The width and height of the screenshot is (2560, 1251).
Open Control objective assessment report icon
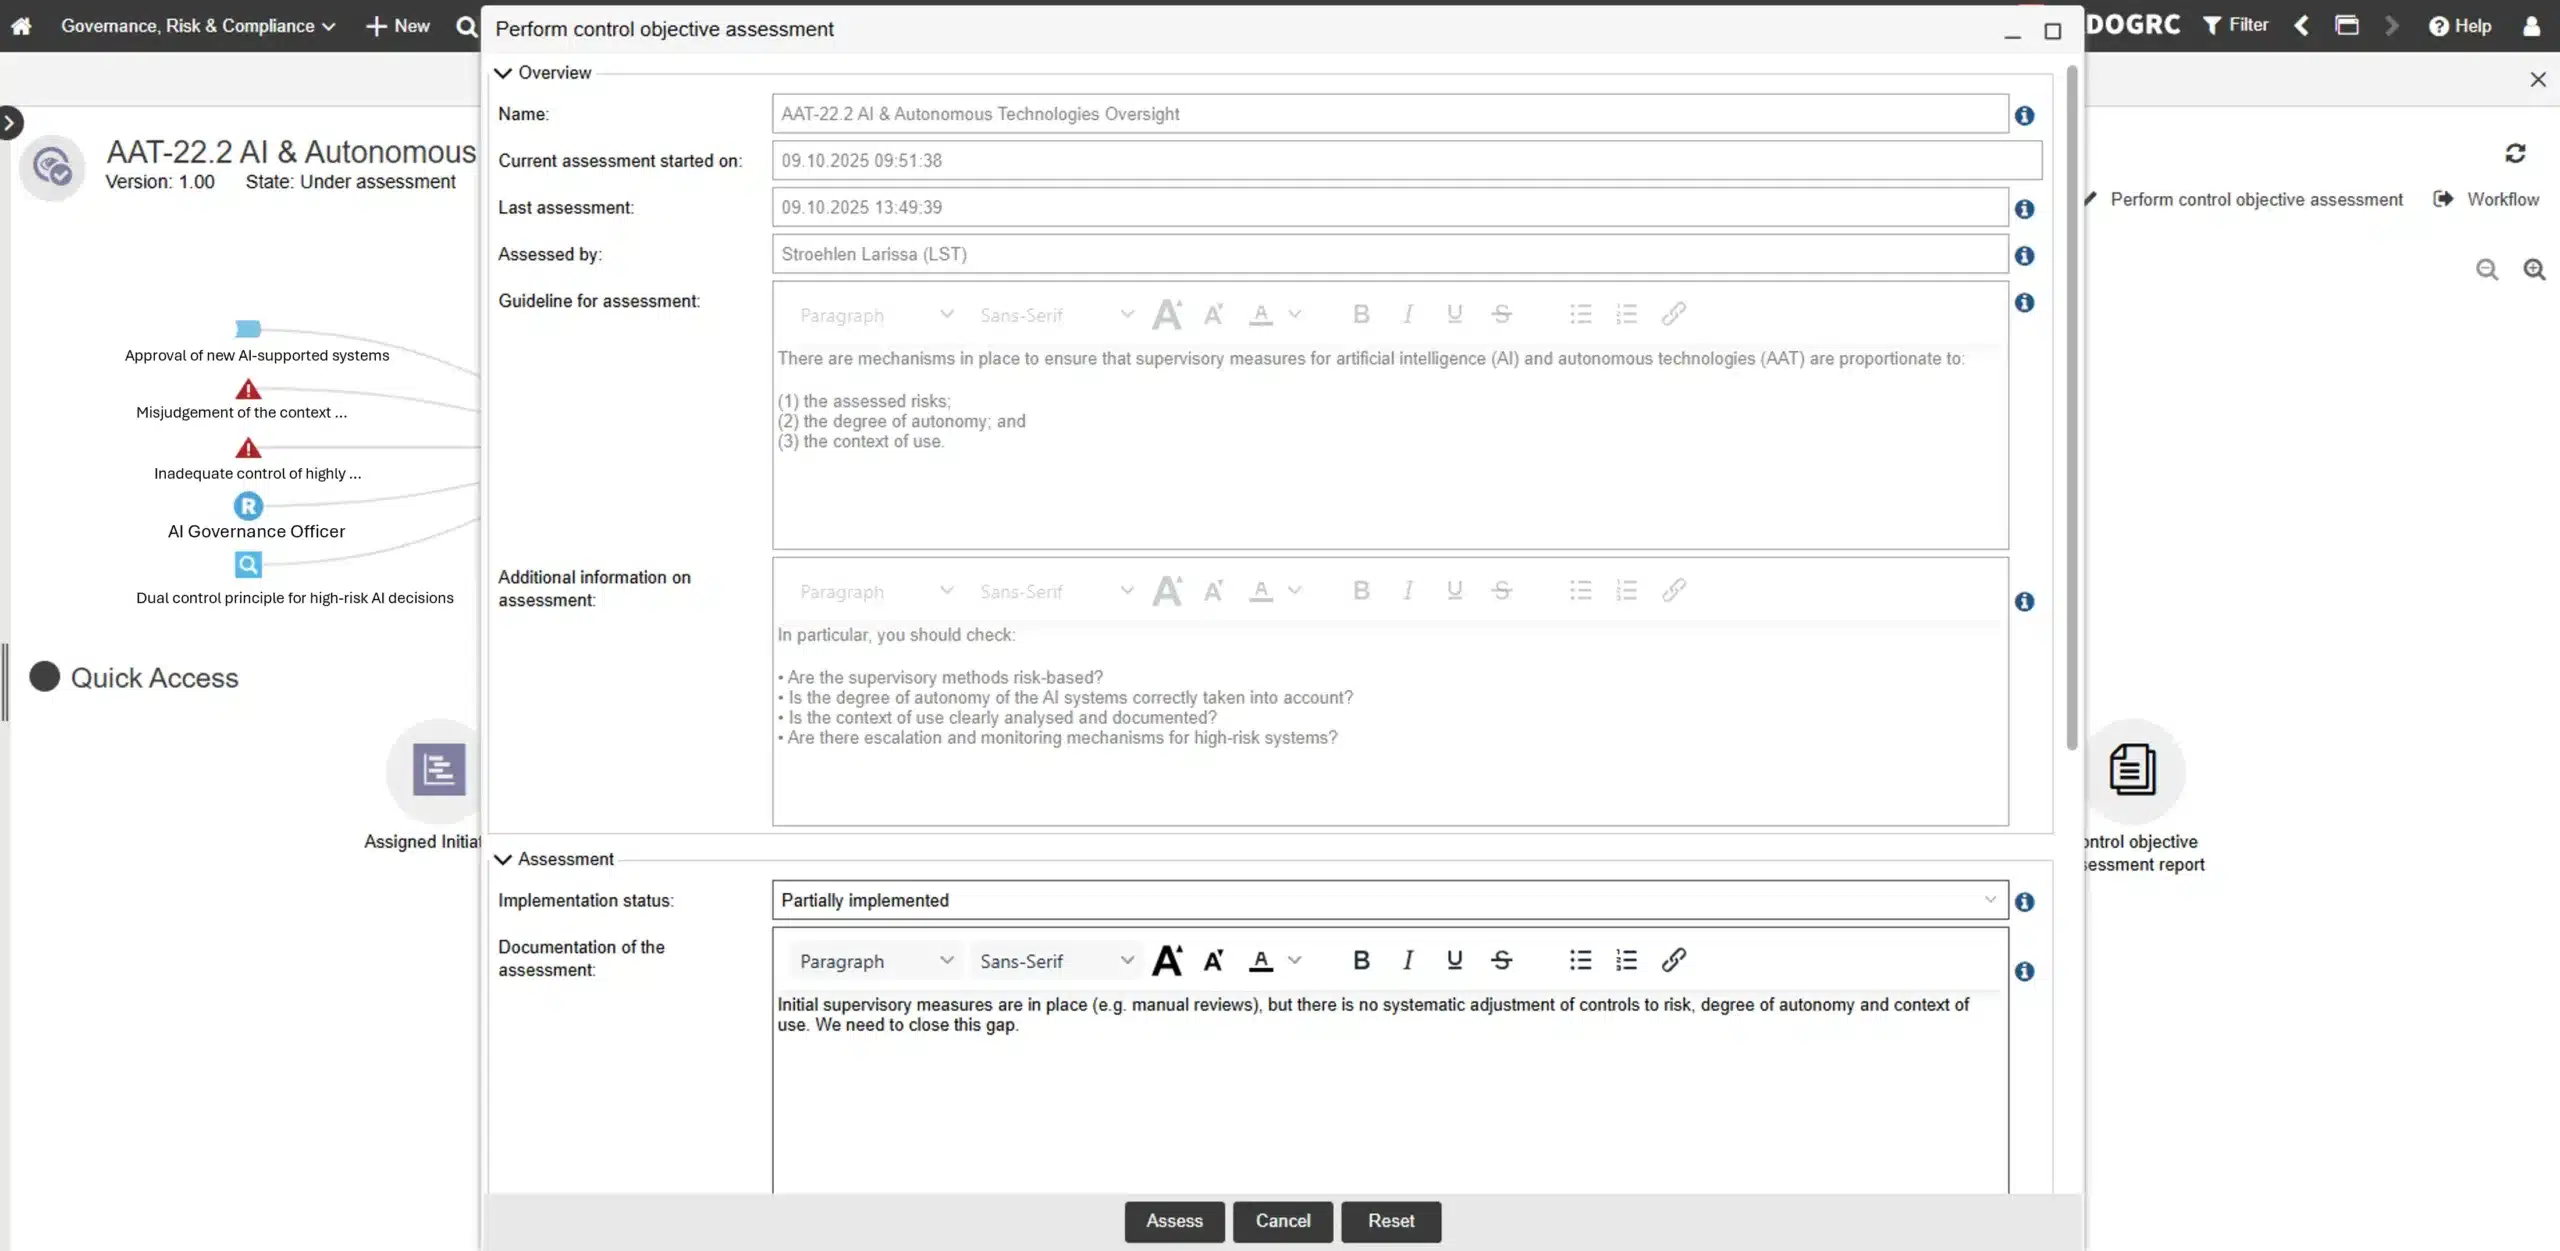click(x=2132, y=770)
